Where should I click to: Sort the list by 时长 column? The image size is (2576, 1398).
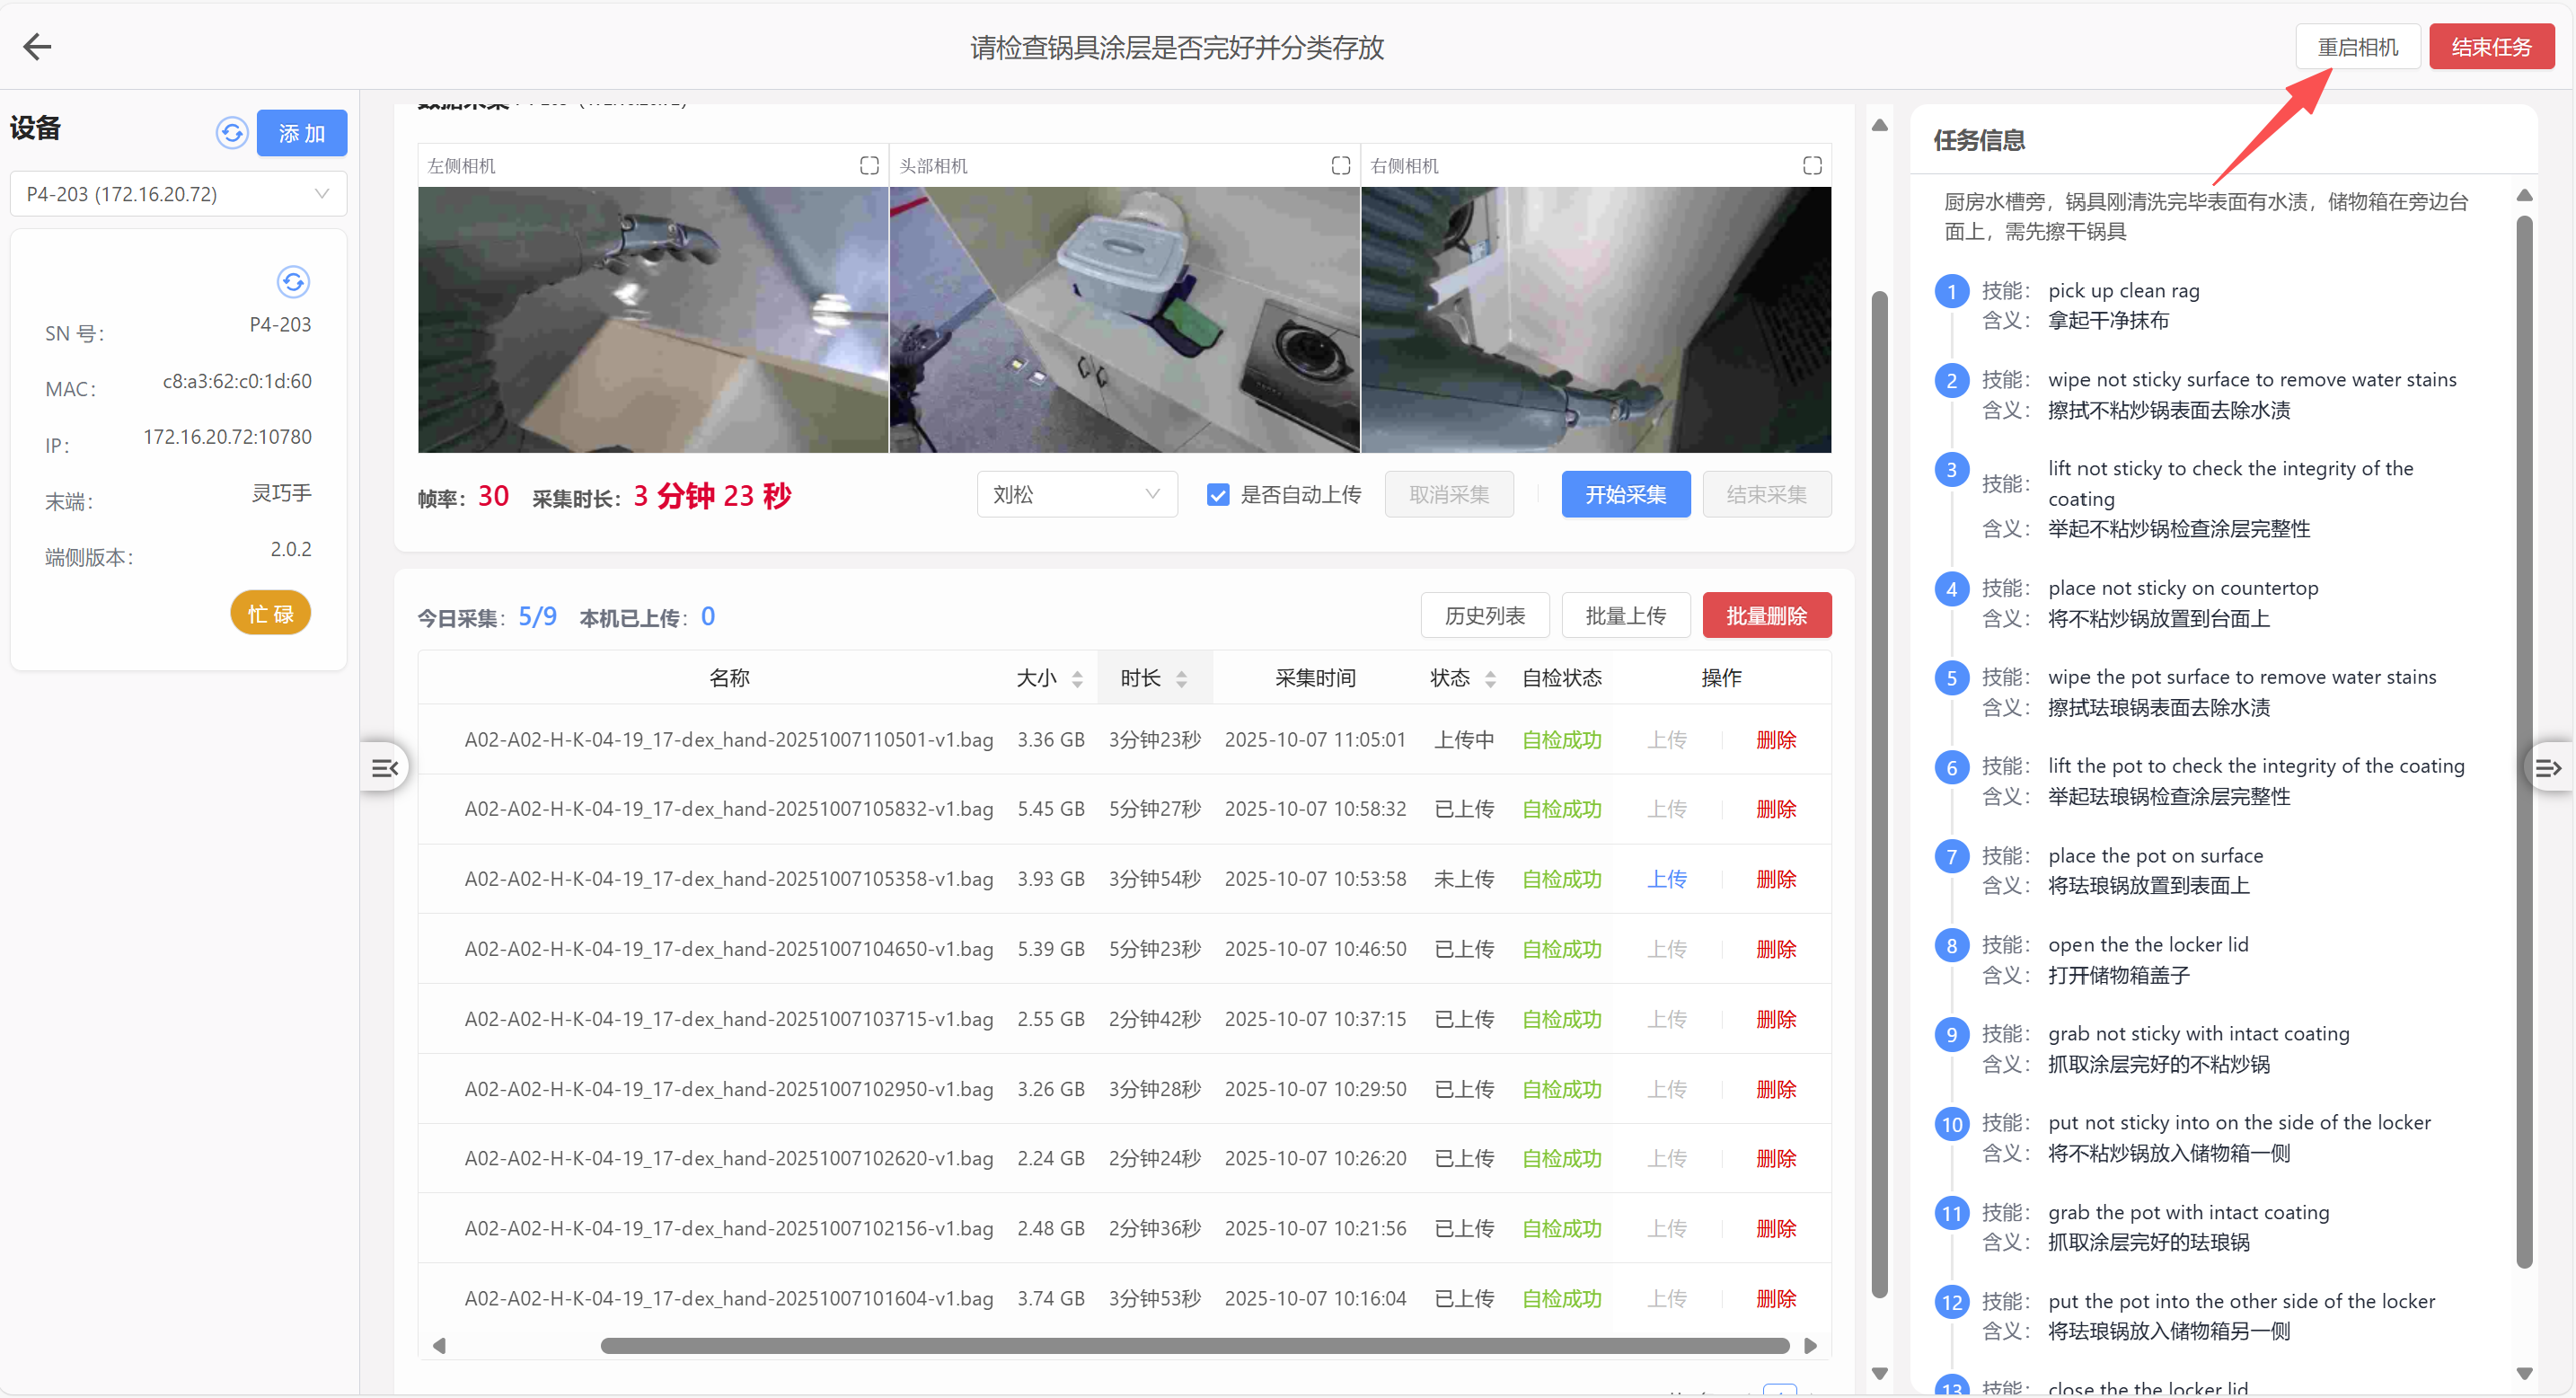point(1181,679)
